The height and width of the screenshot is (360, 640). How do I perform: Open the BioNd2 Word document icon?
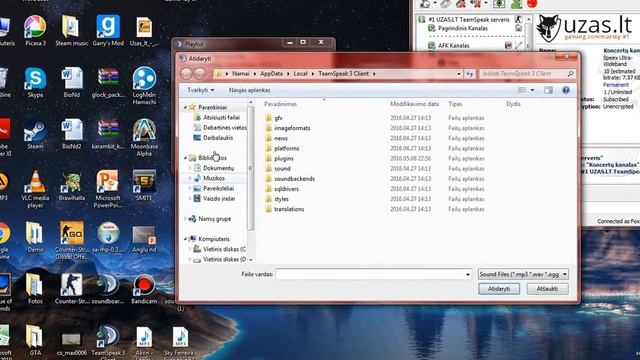coord(71,134)
